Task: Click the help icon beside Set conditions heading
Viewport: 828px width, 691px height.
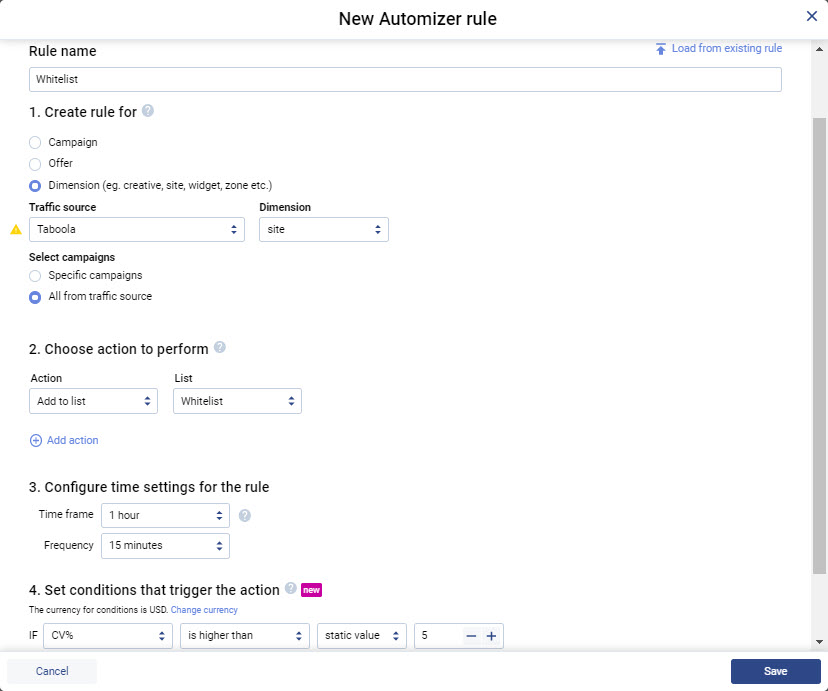Action: coord(291,589)
